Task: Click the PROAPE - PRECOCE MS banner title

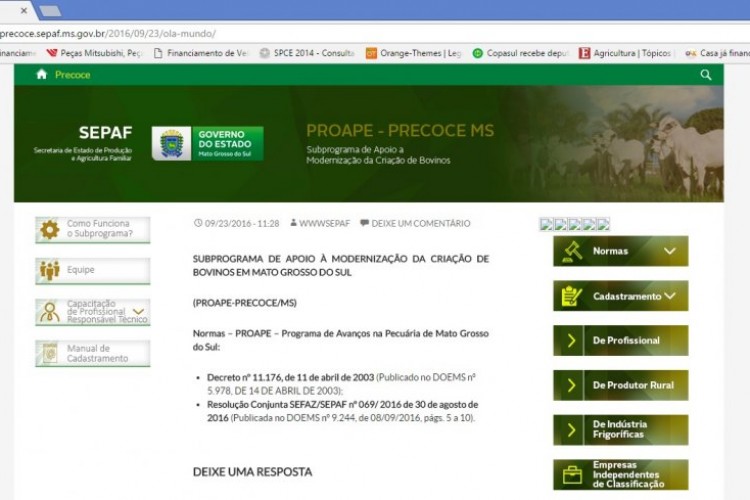Action: tap(400, 131)
